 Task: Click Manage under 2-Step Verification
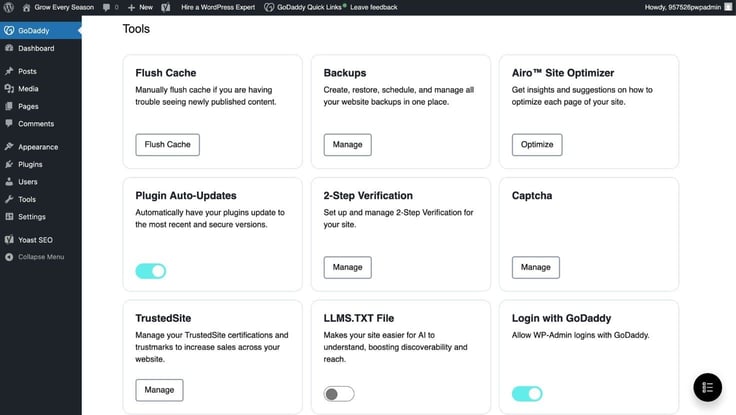coord(347,267)
